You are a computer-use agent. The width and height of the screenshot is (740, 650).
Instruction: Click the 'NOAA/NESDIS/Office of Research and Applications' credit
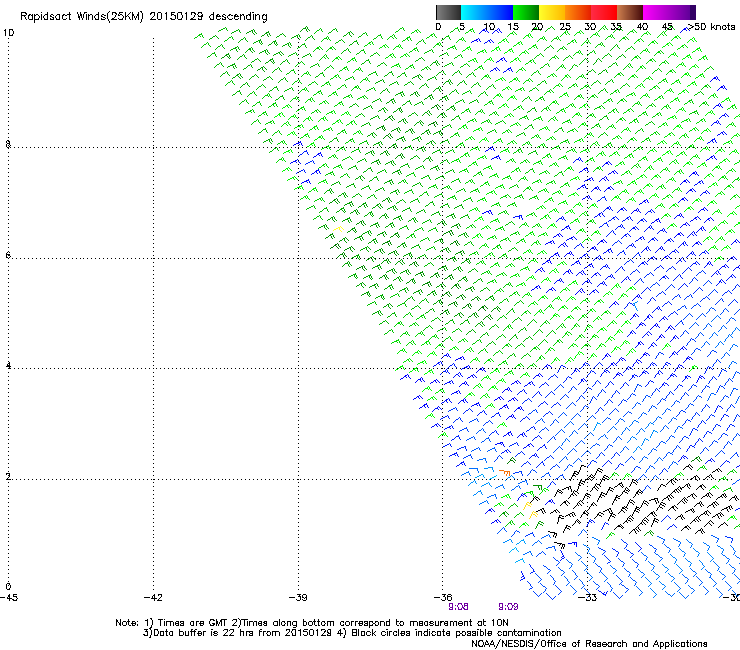coord(589,644)
